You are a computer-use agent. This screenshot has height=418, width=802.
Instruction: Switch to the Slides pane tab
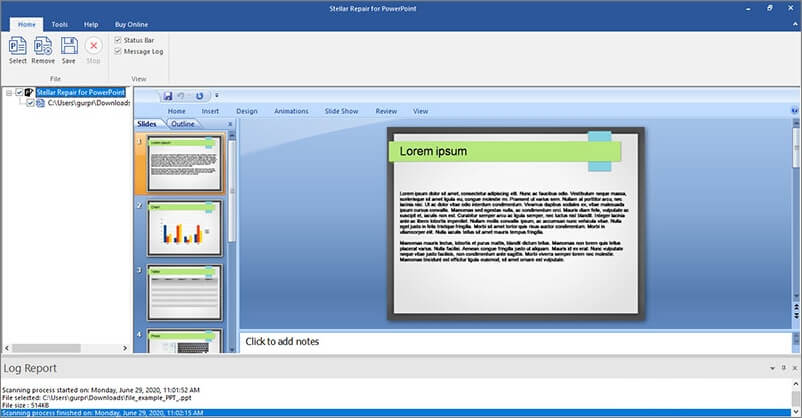pos(149,124)
